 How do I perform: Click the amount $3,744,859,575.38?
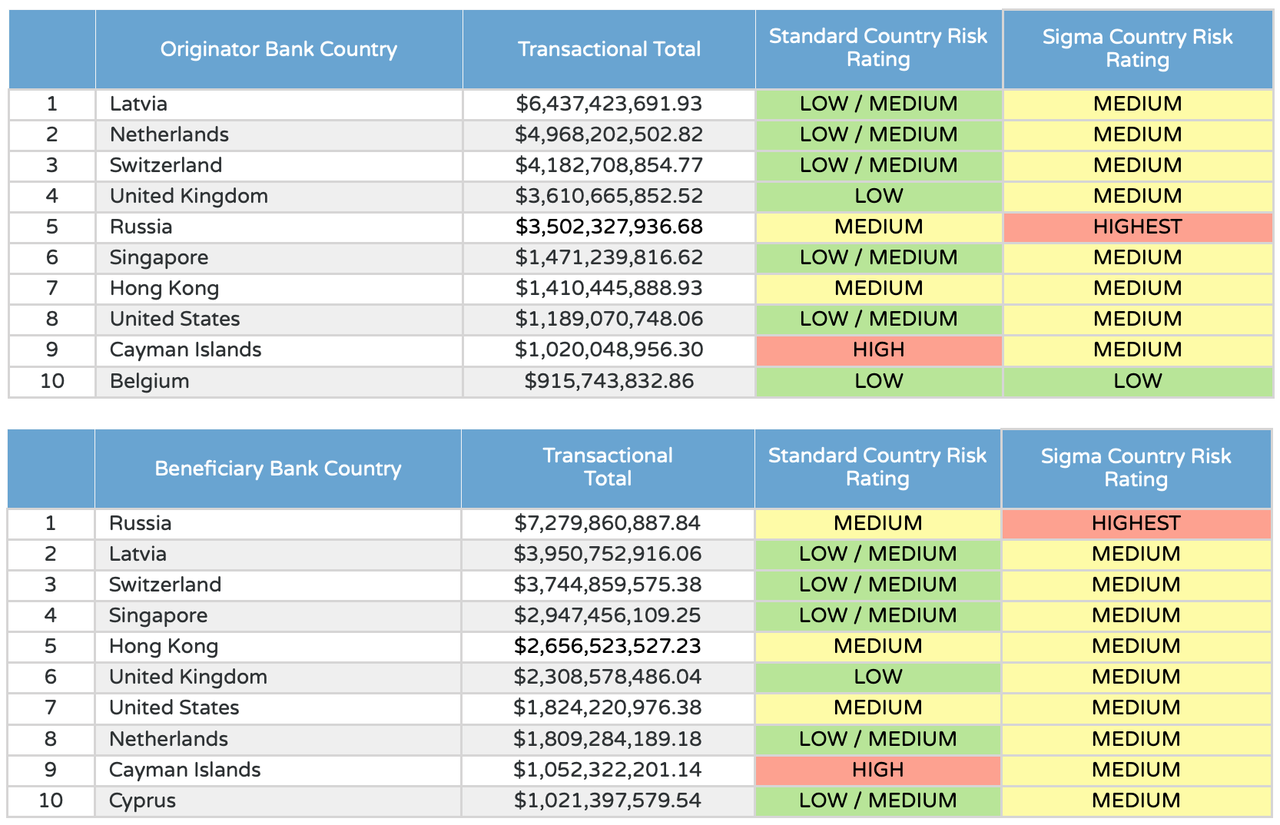608,585
